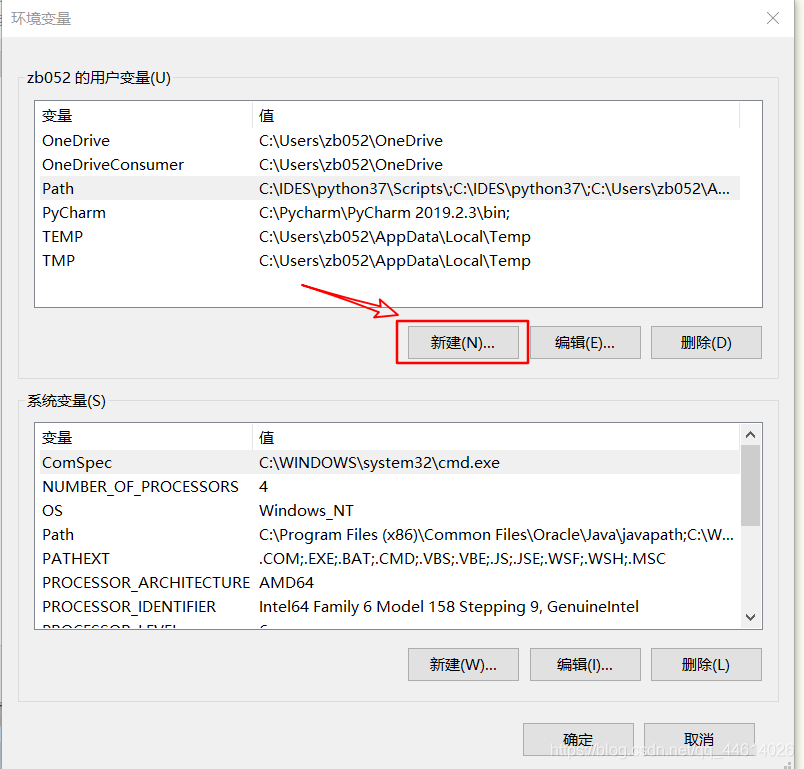
Task: Select the PATHEXT system variable
Action: click(390, 559)
